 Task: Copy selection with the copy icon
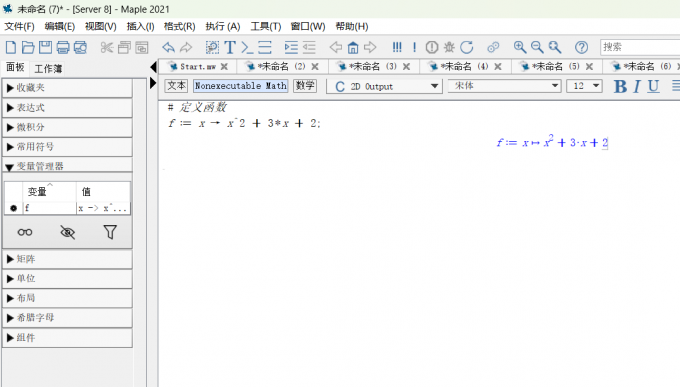tap(124, 47)
